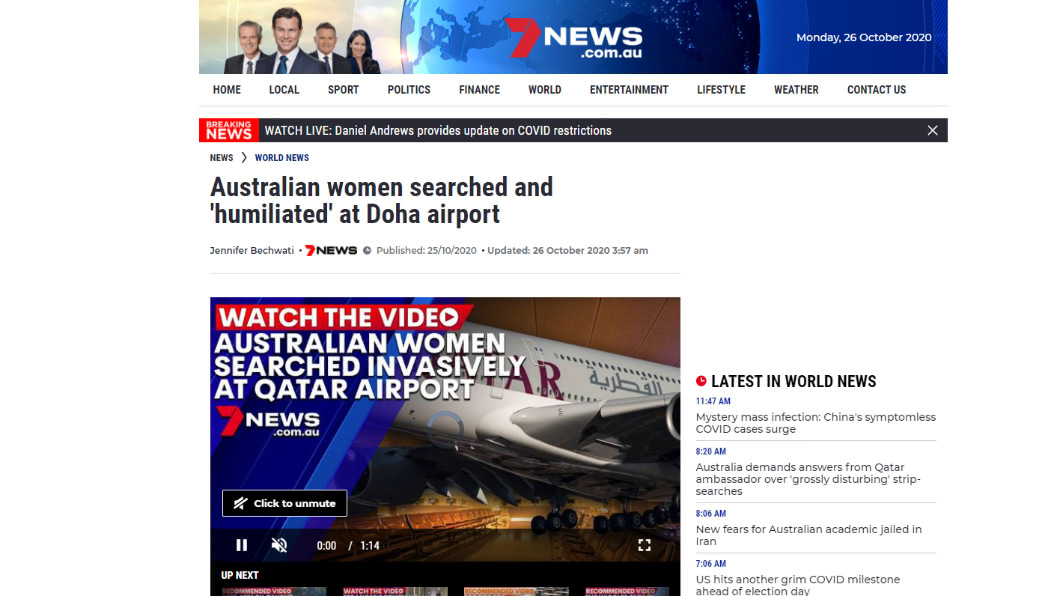Open 'New fears for Australian academic jailed in Iran'

pyautogui.click(x=809, y=535)
